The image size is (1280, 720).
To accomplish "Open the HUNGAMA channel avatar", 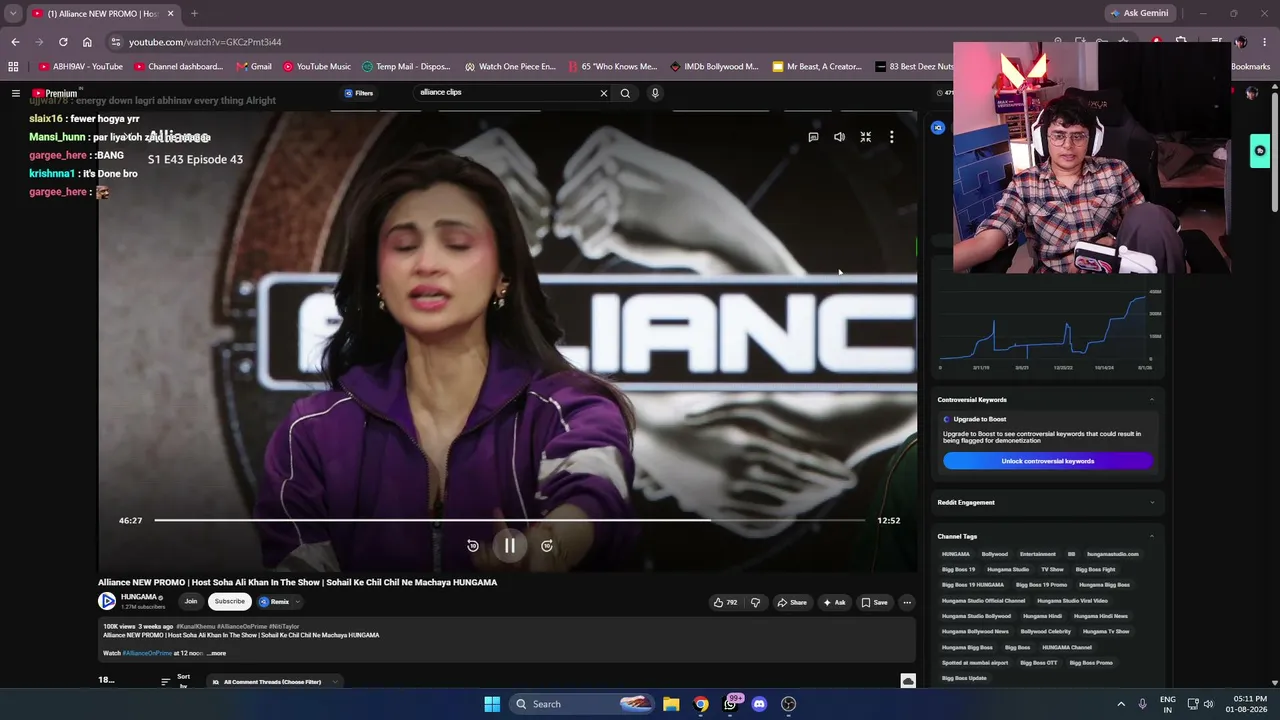I will tap(107, 601).
